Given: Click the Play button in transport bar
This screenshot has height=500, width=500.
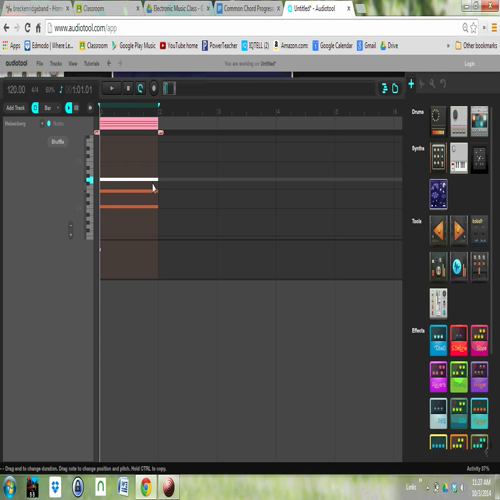Looking at the screenshot, I should pos(111,89).
